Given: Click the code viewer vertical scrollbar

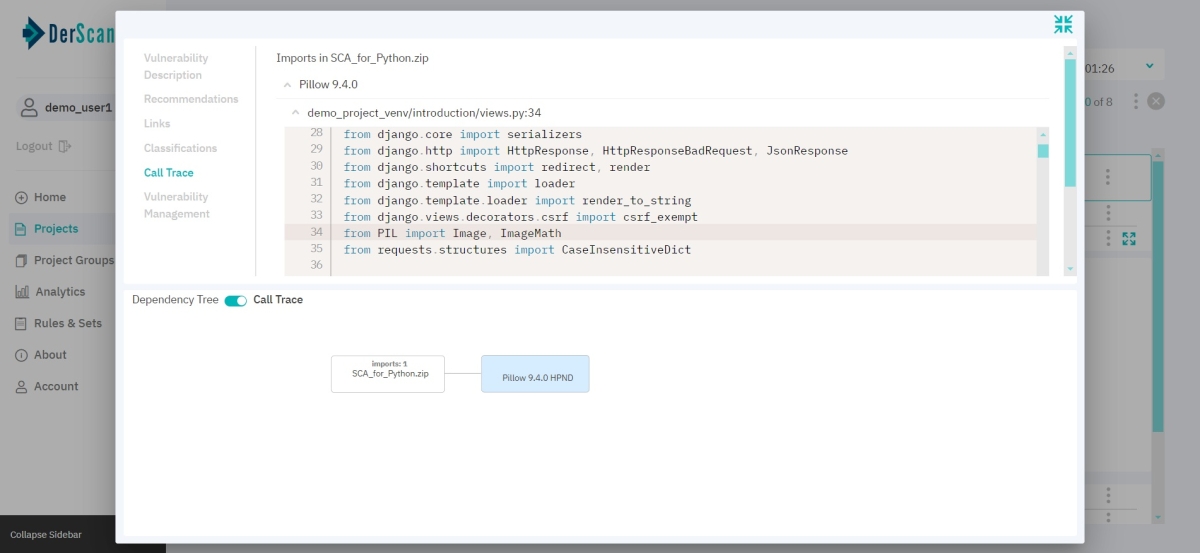Looking at the screenshot, I should pos(1043,200).
